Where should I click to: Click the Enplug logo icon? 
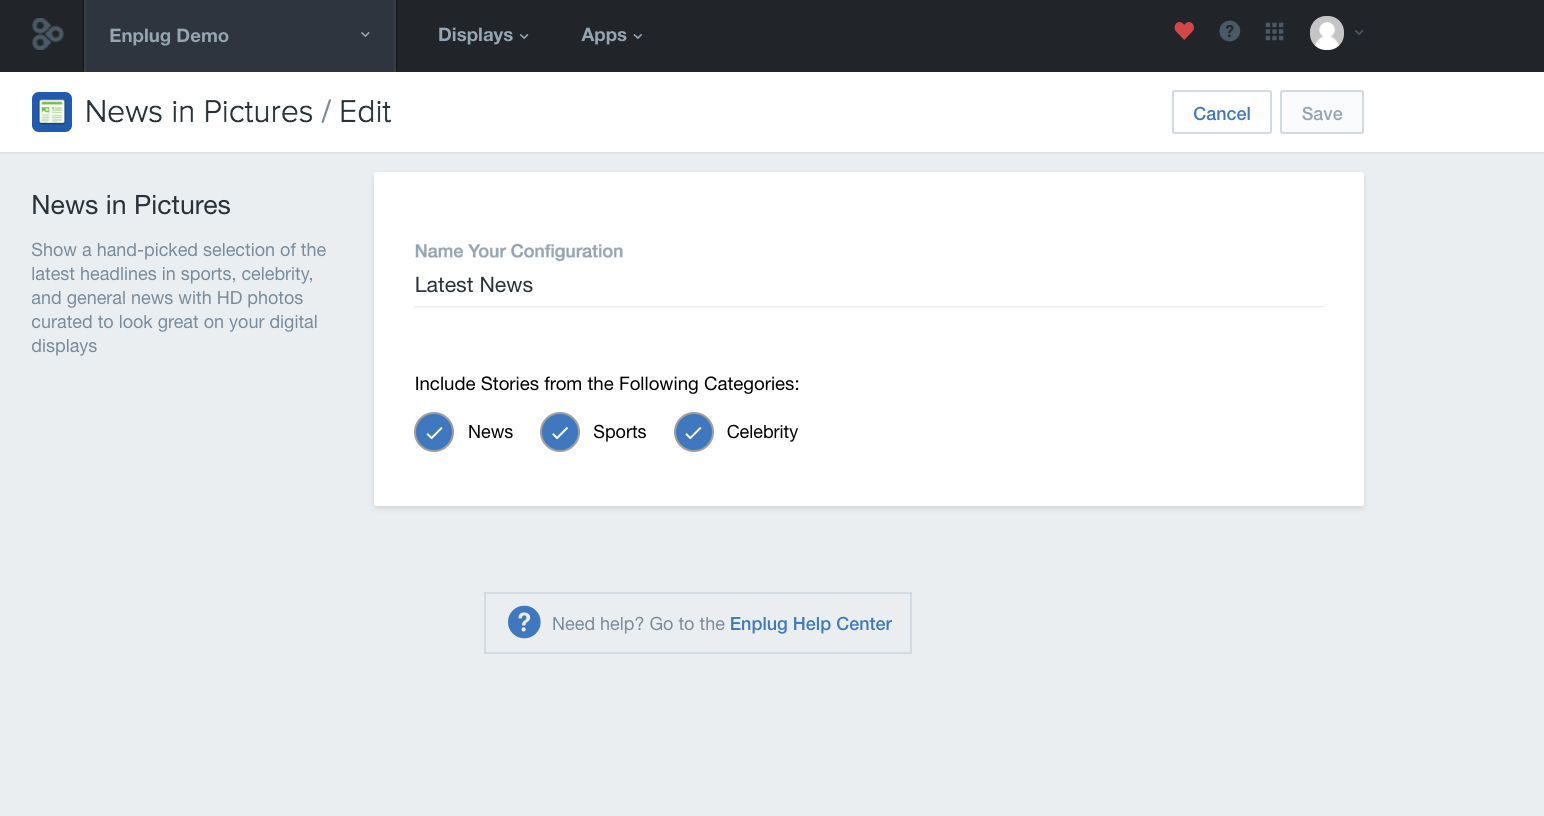click(x=47, y=35)
